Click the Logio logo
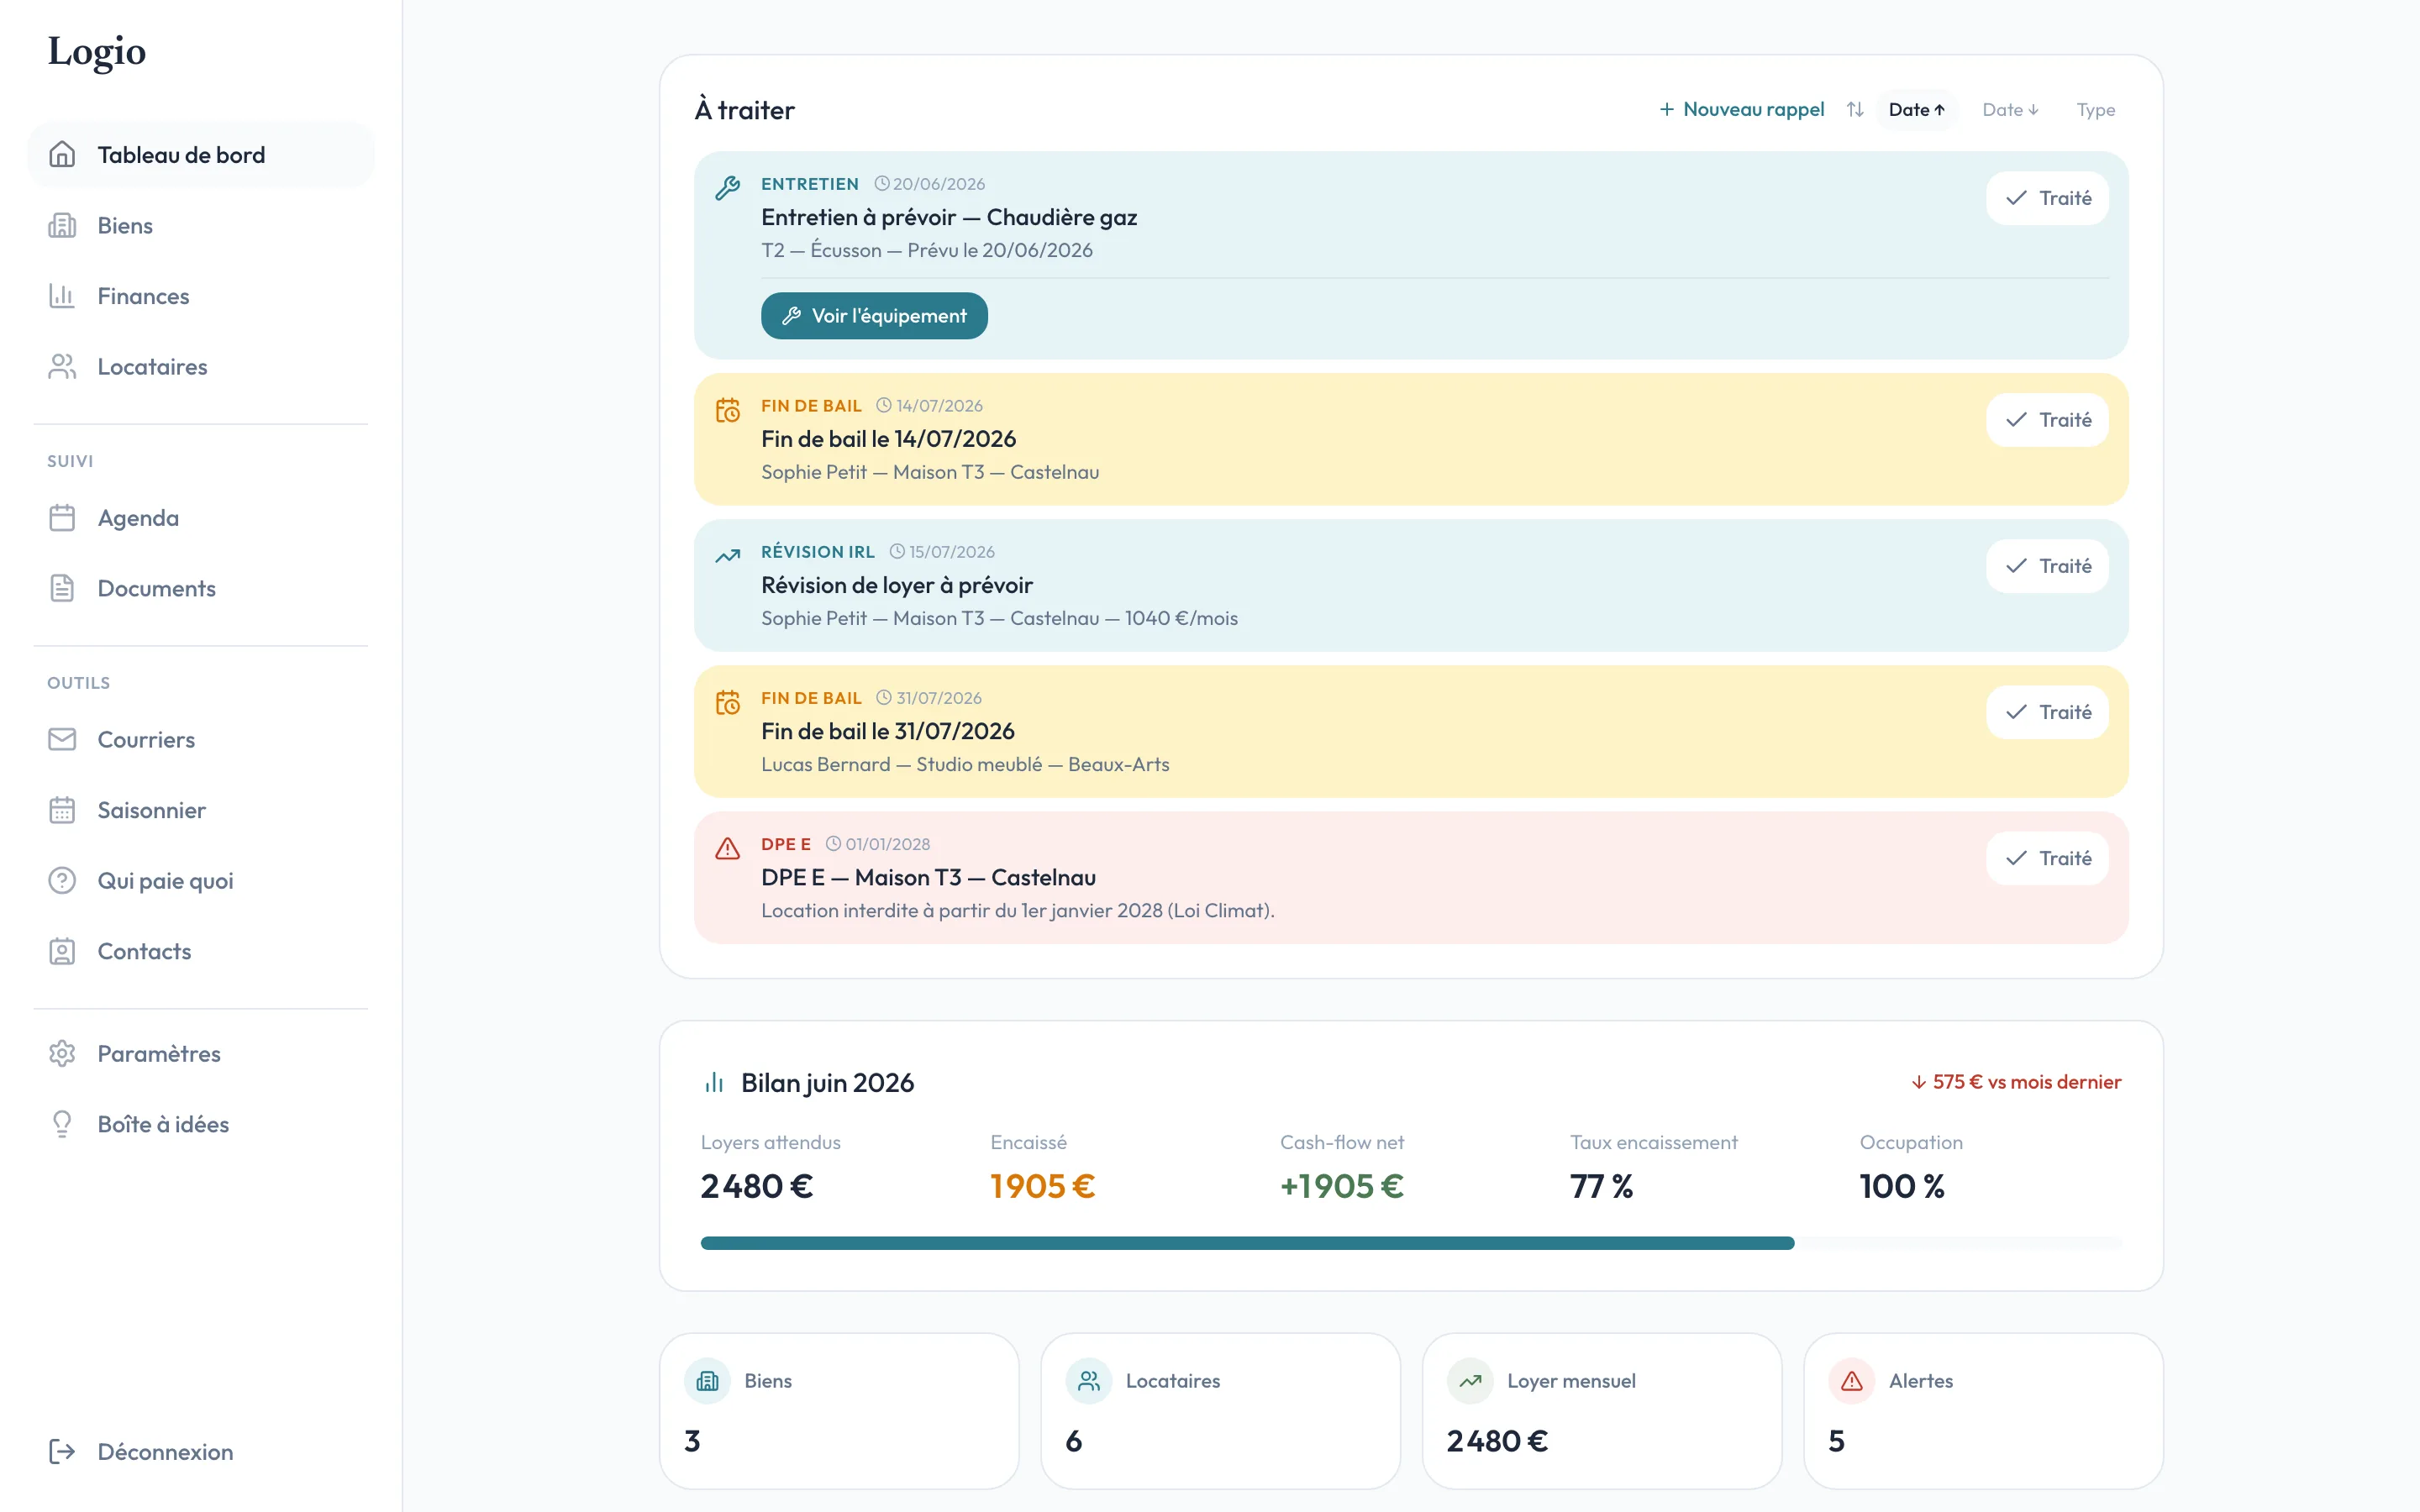 point(97,51)
